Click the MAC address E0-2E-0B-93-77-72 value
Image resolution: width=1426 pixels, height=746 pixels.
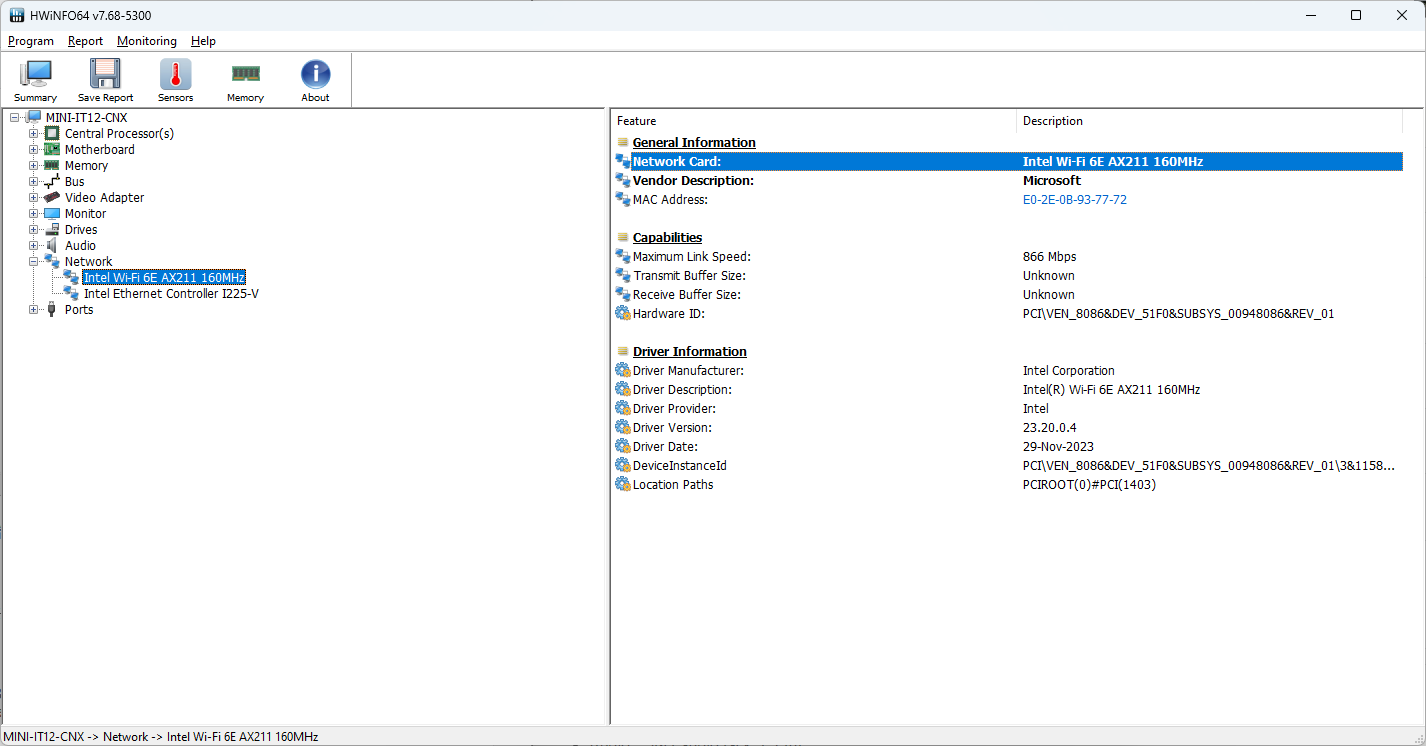[1074, 199]
